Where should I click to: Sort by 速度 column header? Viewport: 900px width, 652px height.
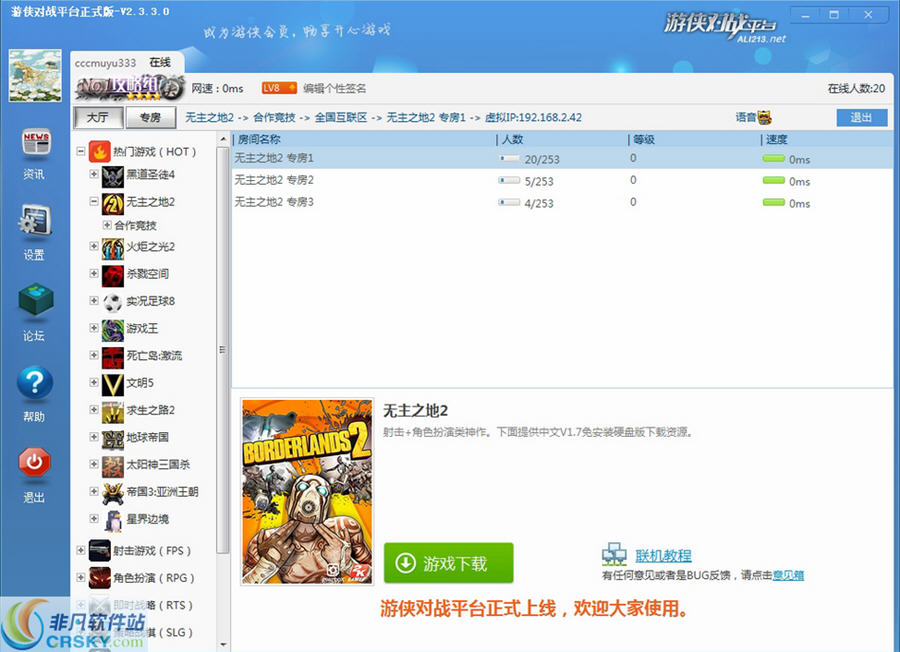(777, 139)
